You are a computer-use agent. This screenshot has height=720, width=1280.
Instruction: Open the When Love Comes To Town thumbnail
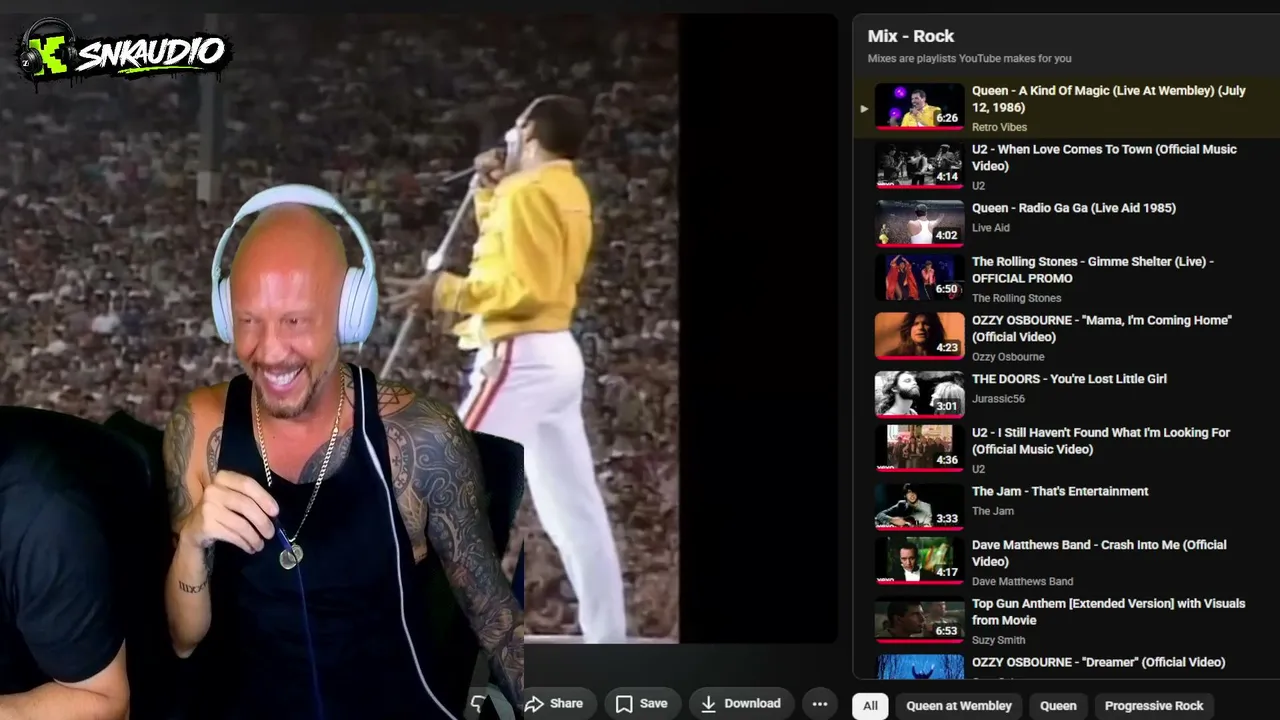click(x=919, y=165)
